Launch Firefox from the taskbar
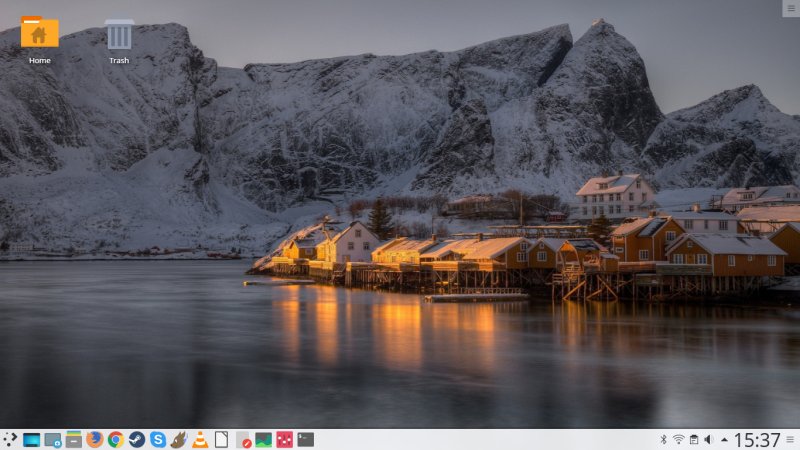800x450 pixels. [x=94, y=440]
